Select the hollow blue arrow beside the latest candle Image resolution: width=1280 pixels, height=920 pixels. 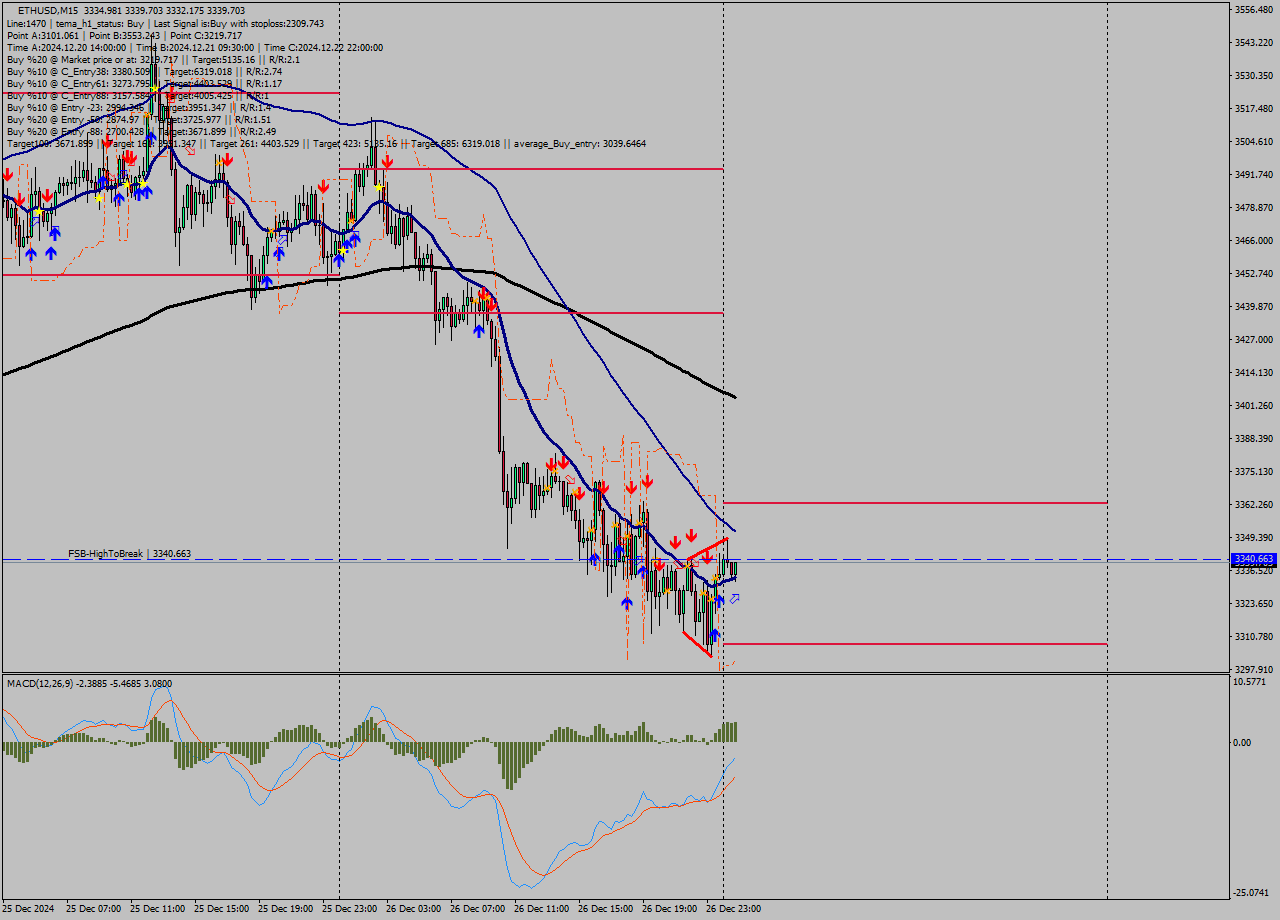coord(734,598)
